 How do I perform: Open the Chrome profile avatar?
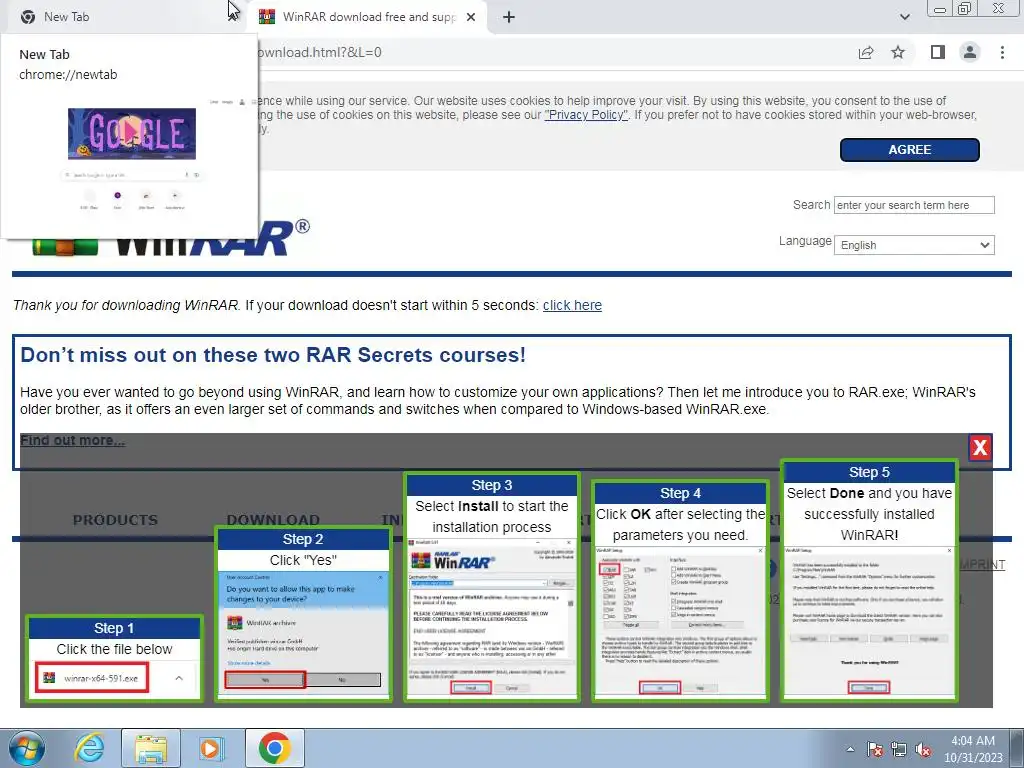click(x=970, y=52)
